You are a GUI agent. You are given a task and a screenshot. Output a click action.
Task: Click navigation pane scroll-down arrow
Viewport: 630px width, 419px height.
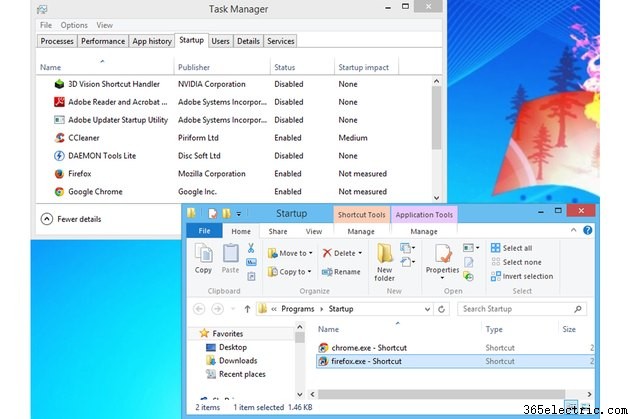[x=300, y=394]
